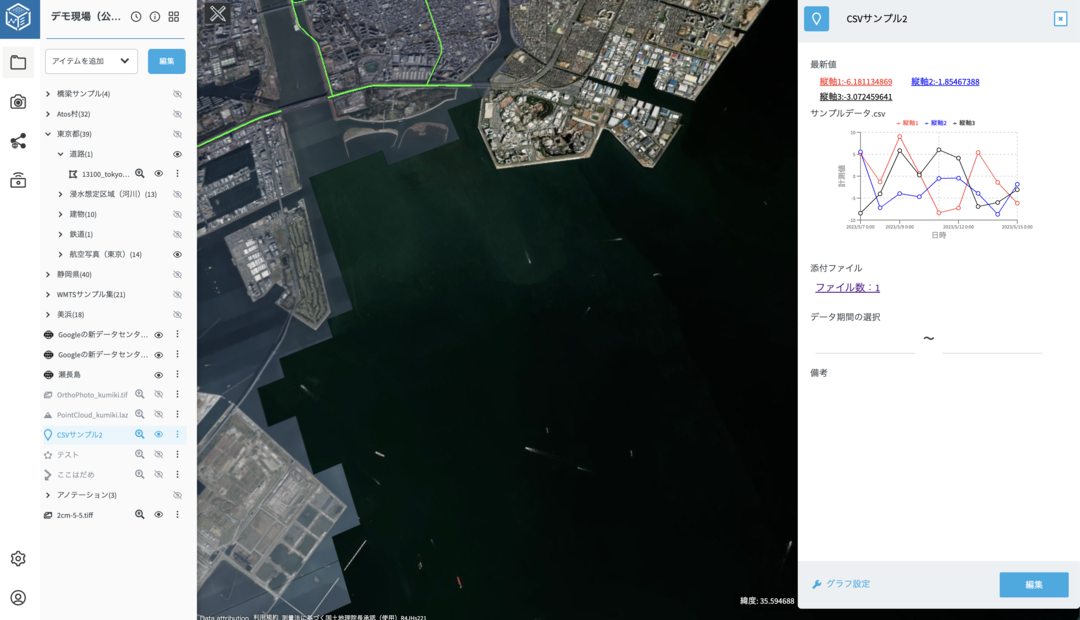Open more options for CSVサンプル2
1080x620 pixels.
pos(177,434)
